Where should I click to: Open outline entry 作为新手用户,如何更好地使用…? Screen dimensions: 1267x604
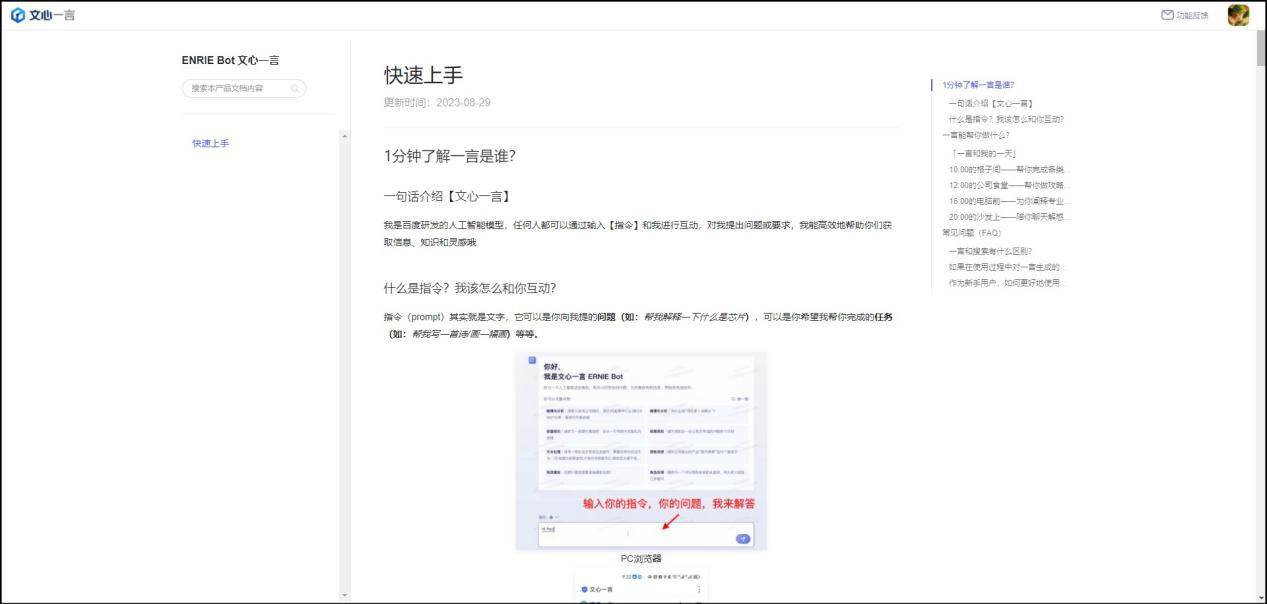(1008, 283)
